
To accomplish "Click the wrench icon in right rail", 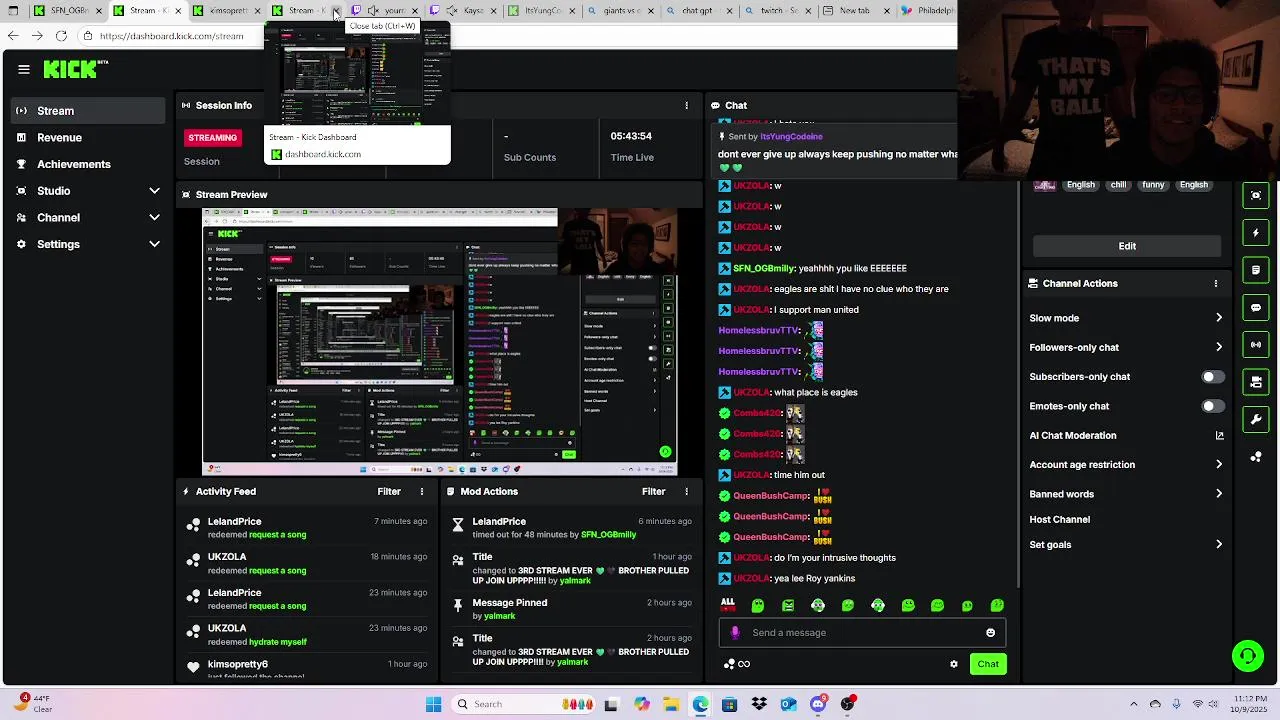I will (1256, 419).
